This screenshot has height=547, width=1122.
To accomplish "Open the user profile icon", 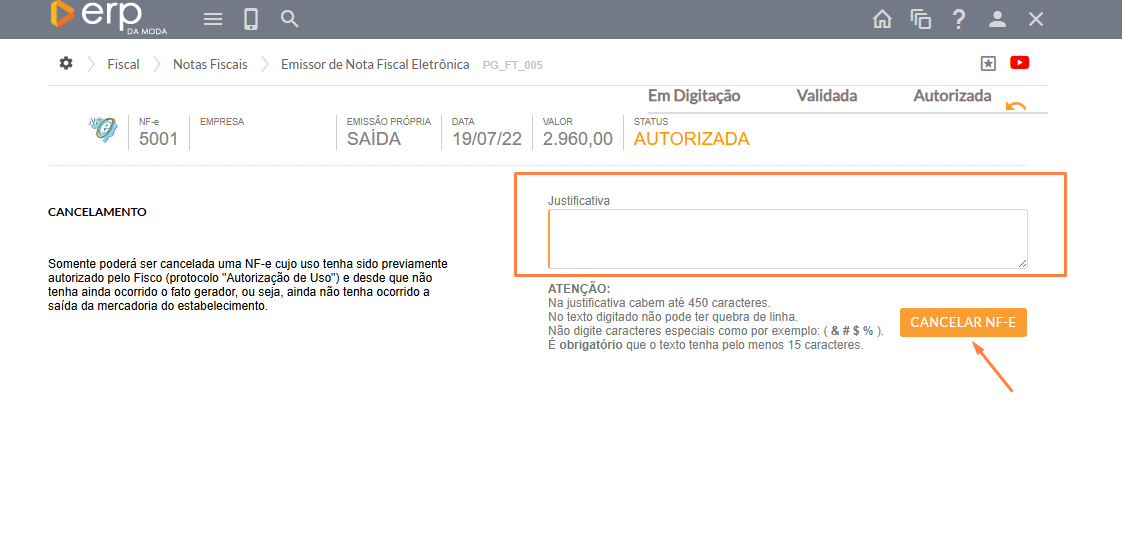I will coord(997,19).
